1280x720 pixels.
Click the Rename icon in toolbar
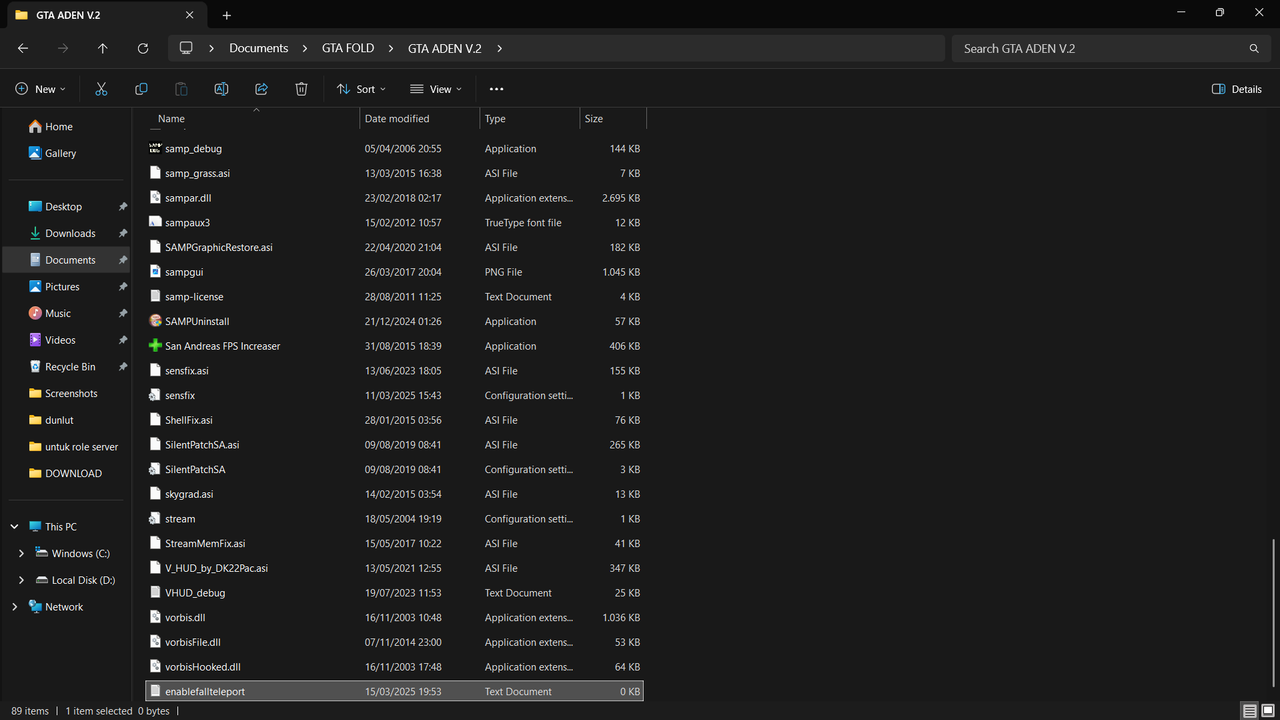point(221,89)
